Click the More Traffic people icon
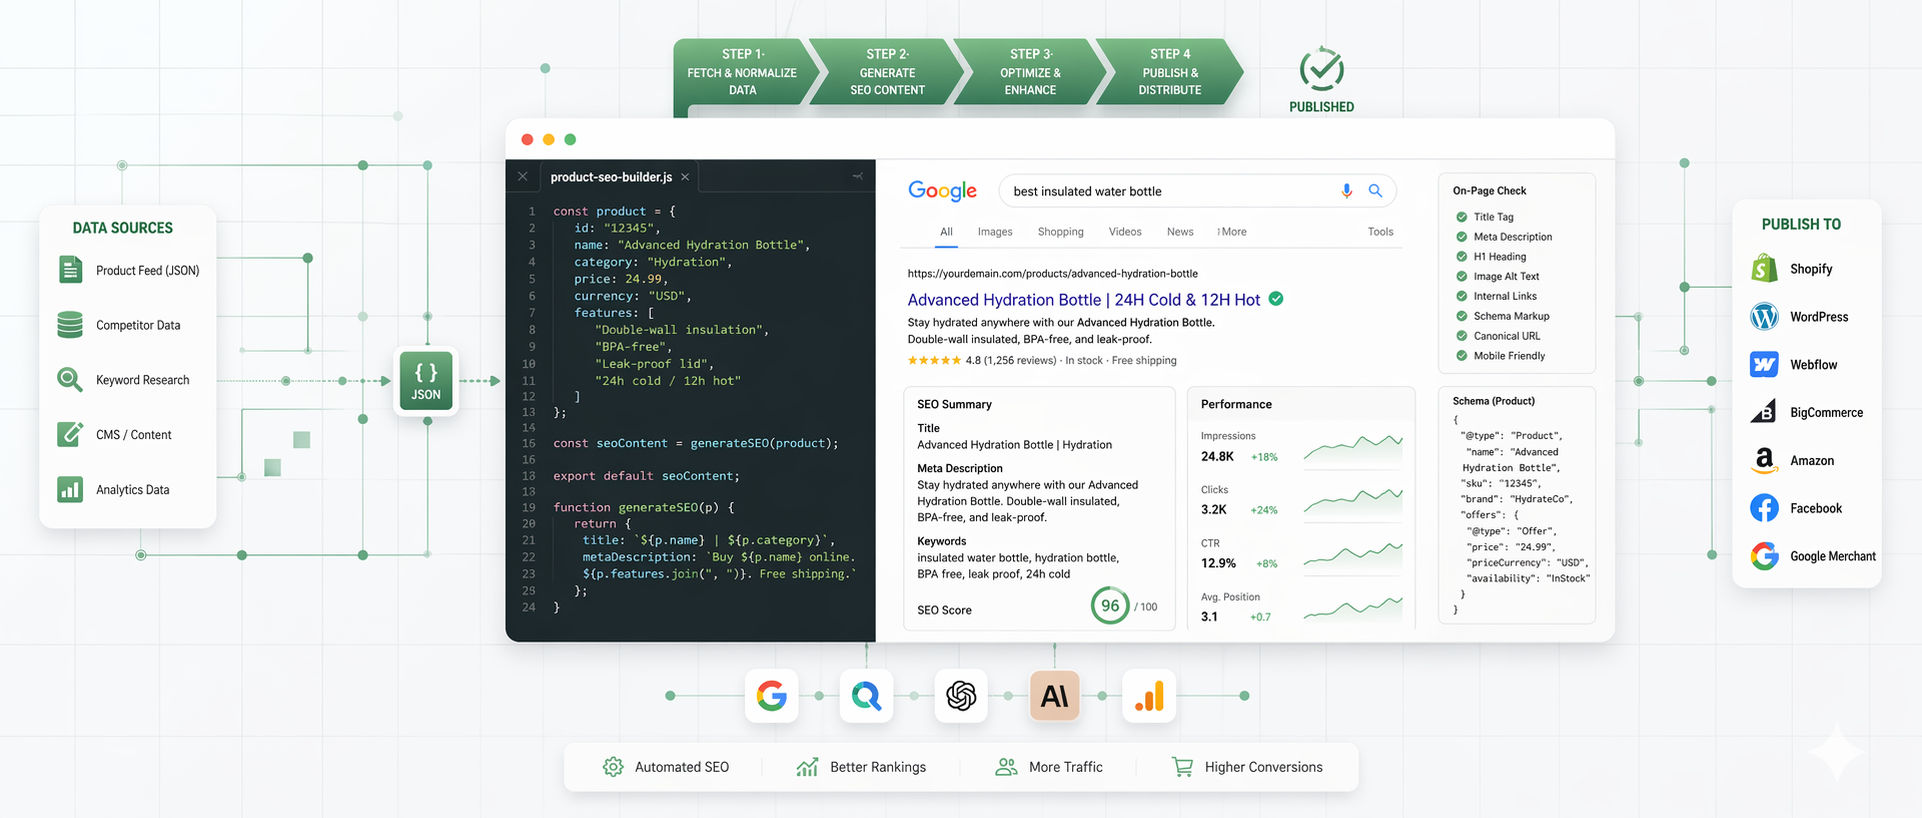This screenshot has height=818, width=1922. click(x=1006, y=767)
